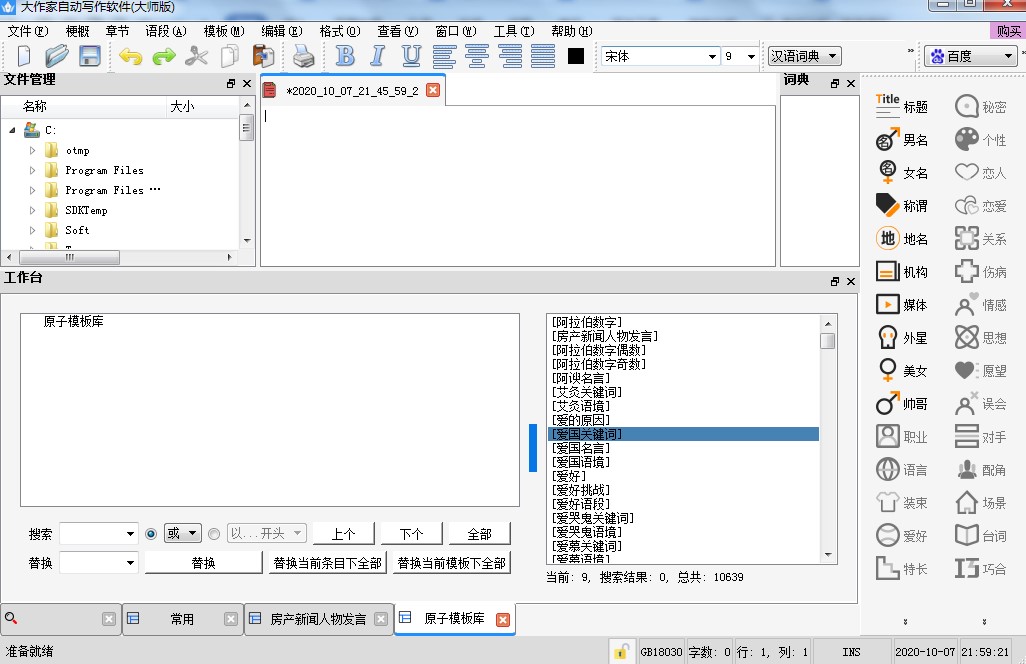
Task: Apply Italic formatting
Action: (378, 56)
